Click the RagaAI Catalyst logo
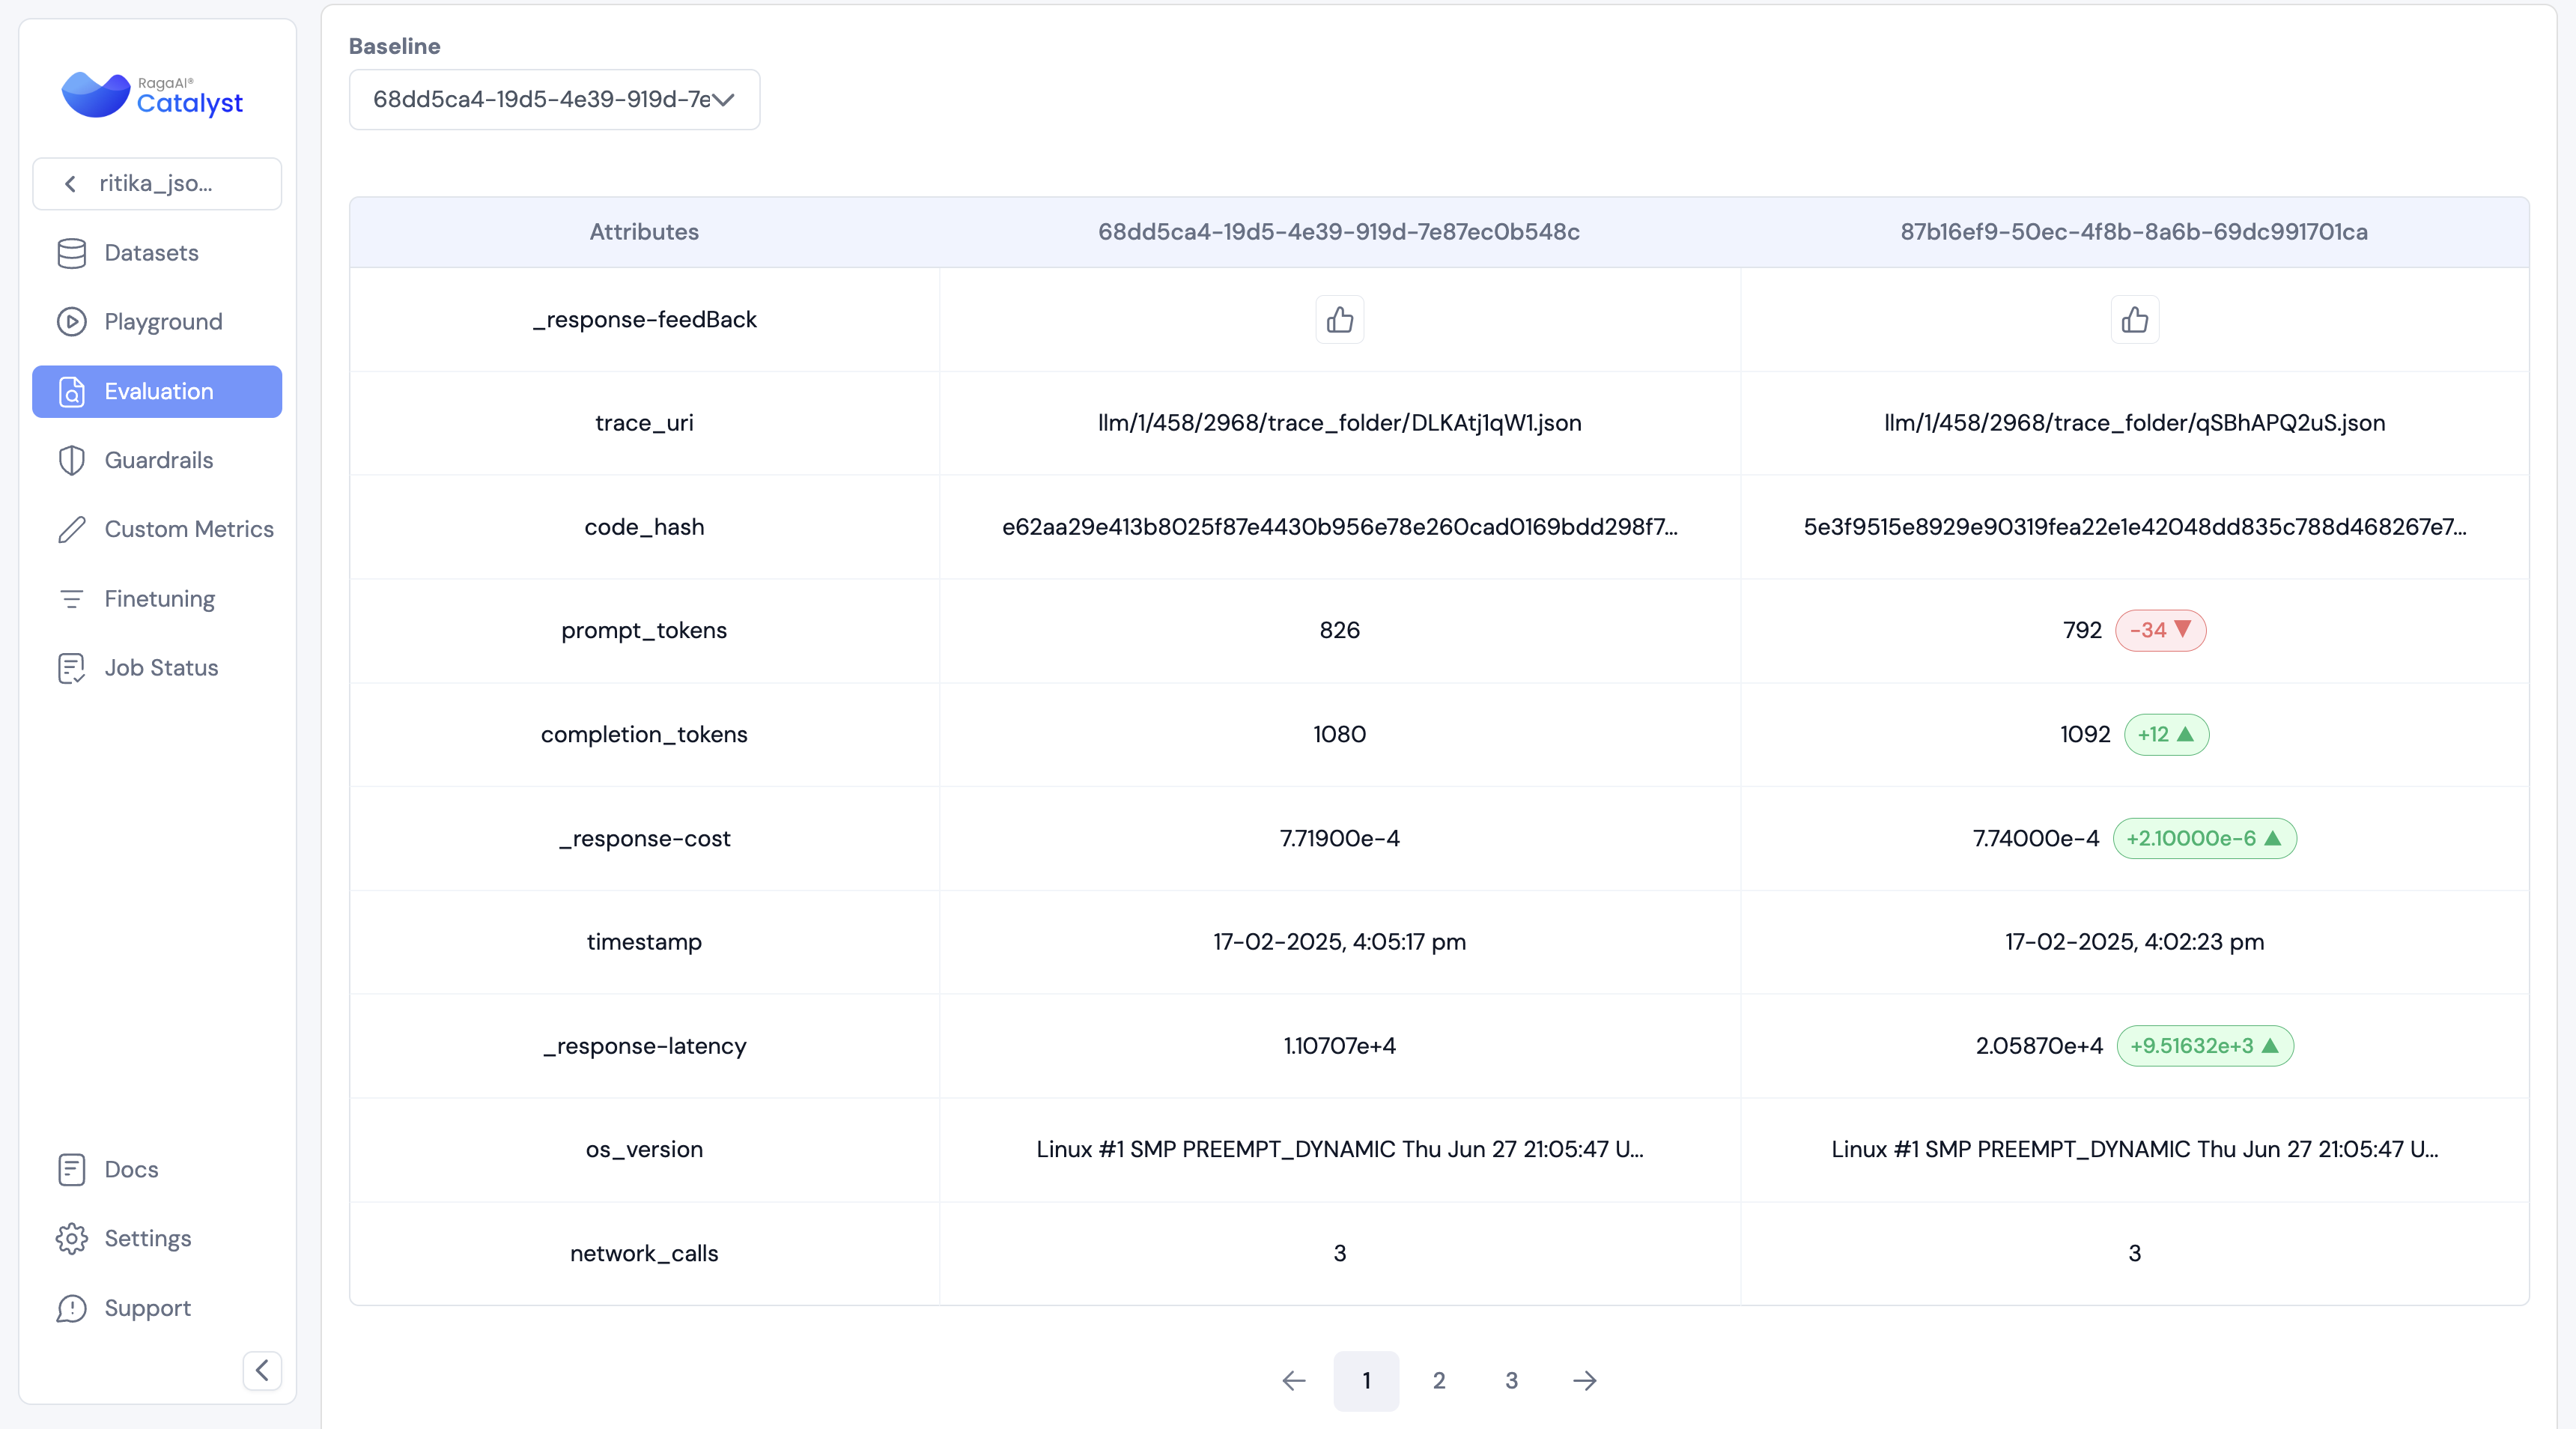This screenshot has height=1429, width=2576. [152, 95]
